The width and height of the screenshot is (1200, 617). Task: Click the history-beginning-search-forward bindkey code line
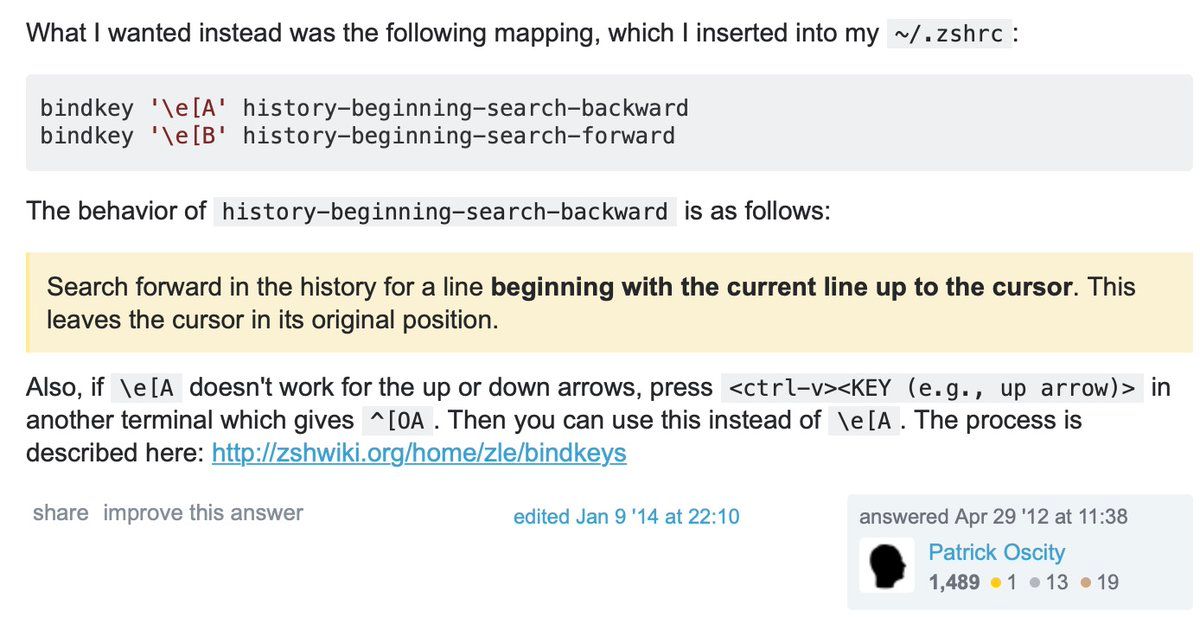357,135
